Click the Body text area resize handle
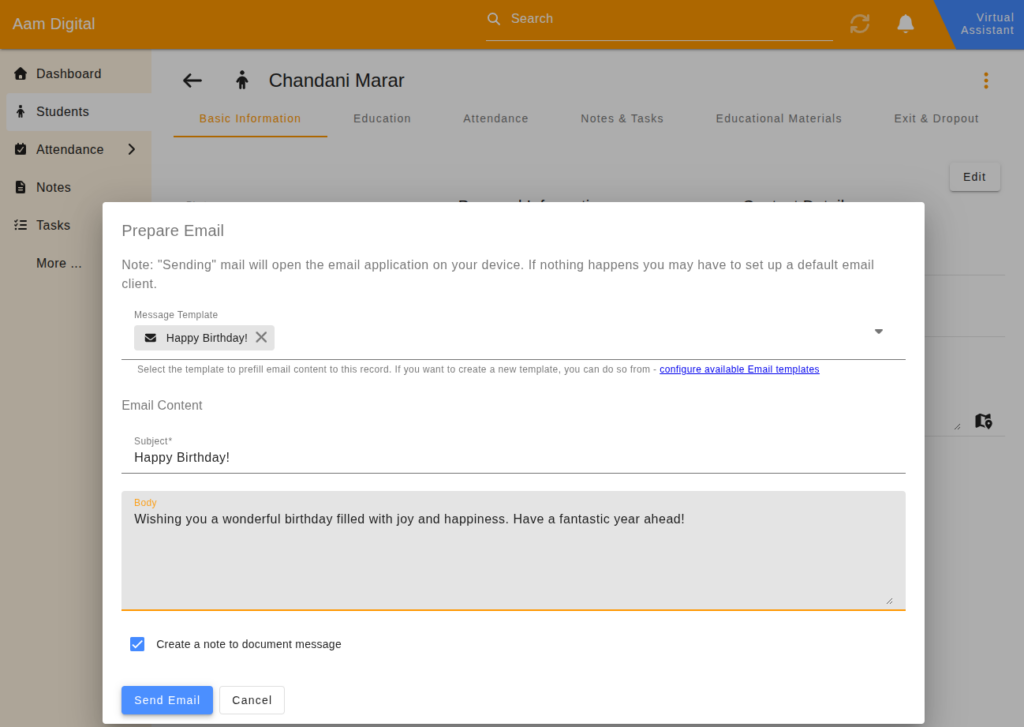This screenshot has height=727, width=1024. (889, 600)
